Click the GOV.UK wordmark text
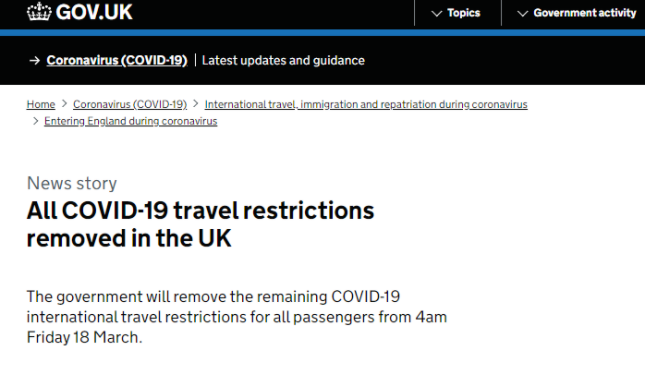Screen dimensions: 645x370 pos(94,12)
